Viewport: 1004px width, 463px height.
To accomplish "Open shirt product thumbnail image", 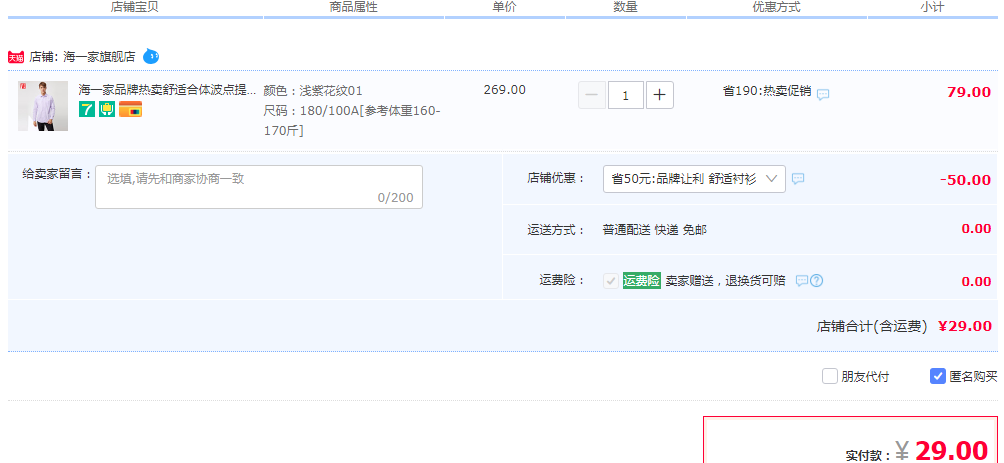I will [43, 106].
